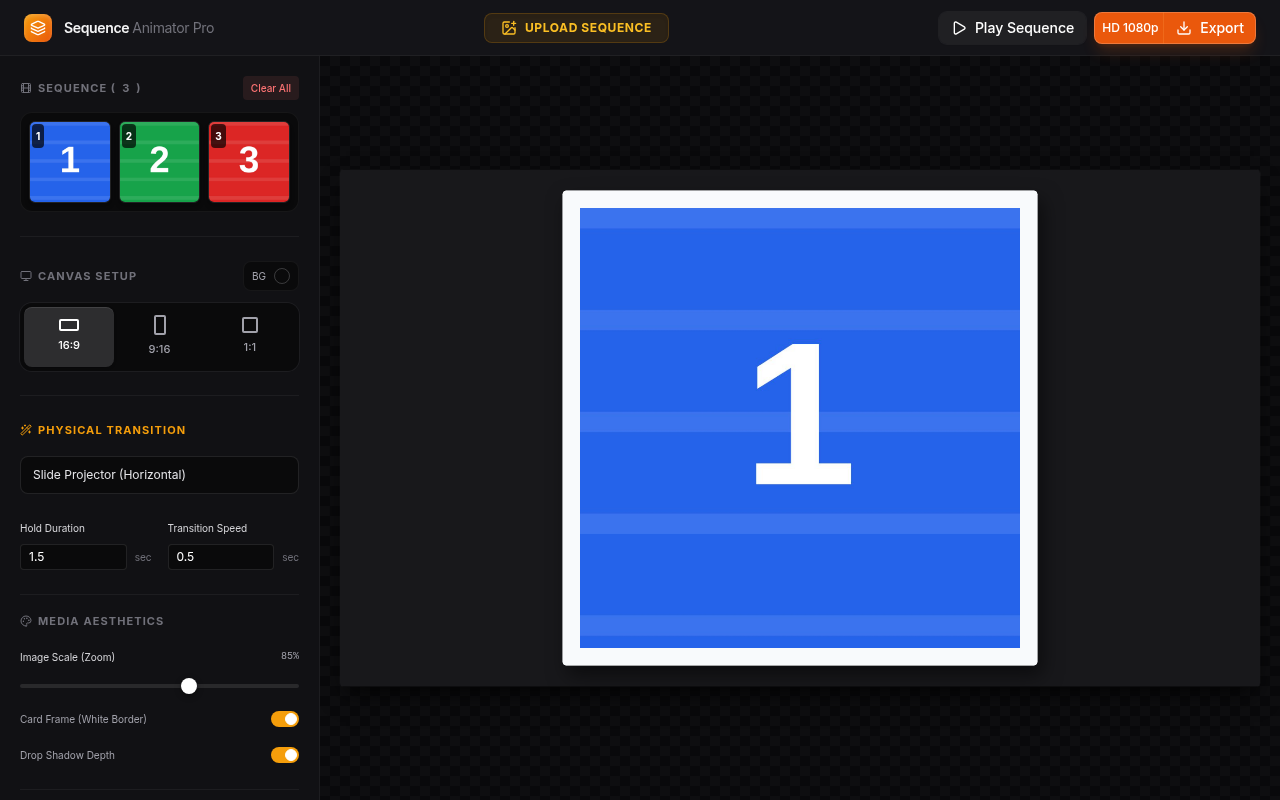Select the green thumbnail numbered 2
This screenshot has height=800, width=1280.
point(159,162)
